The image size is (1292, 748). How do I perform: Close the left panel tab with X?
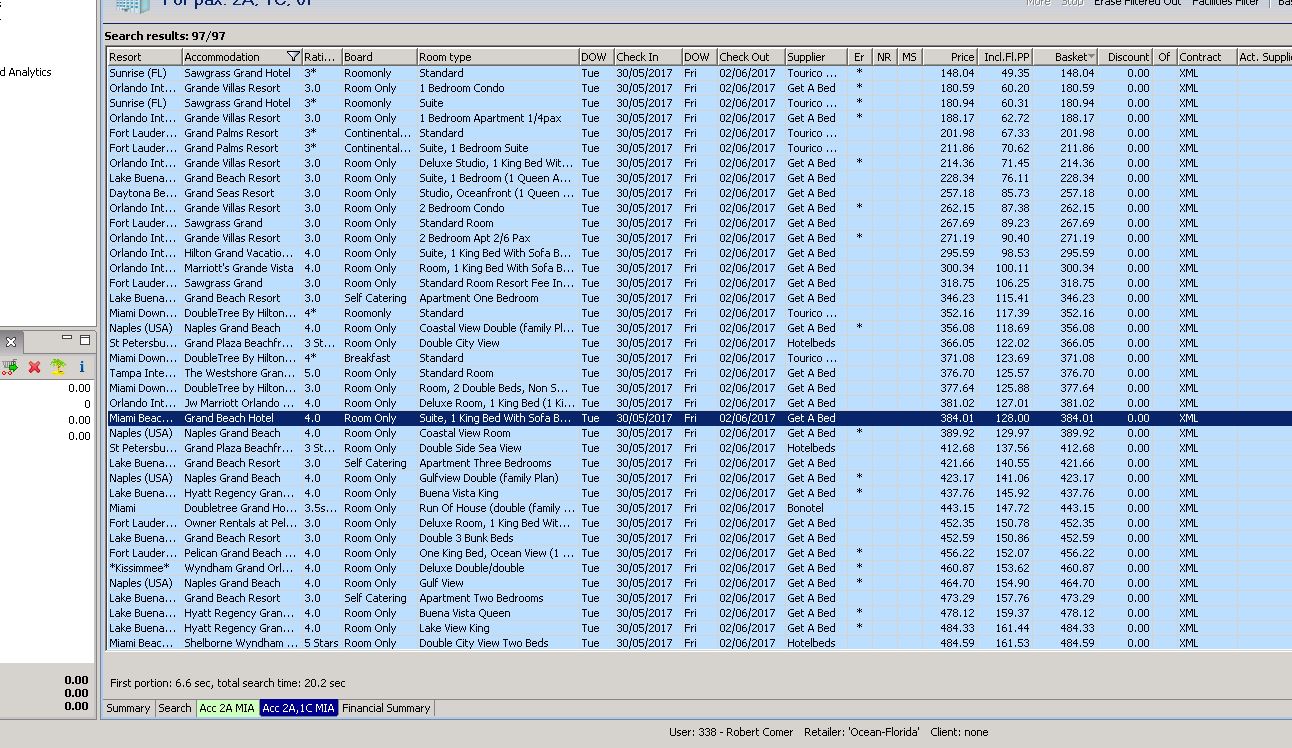click(x=11, y=342)
